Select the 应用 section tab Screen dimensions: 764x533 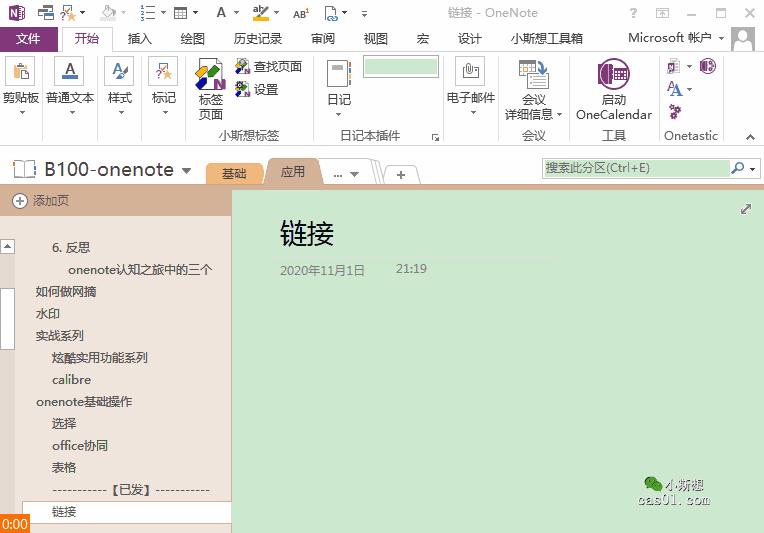tap(292, 171)
